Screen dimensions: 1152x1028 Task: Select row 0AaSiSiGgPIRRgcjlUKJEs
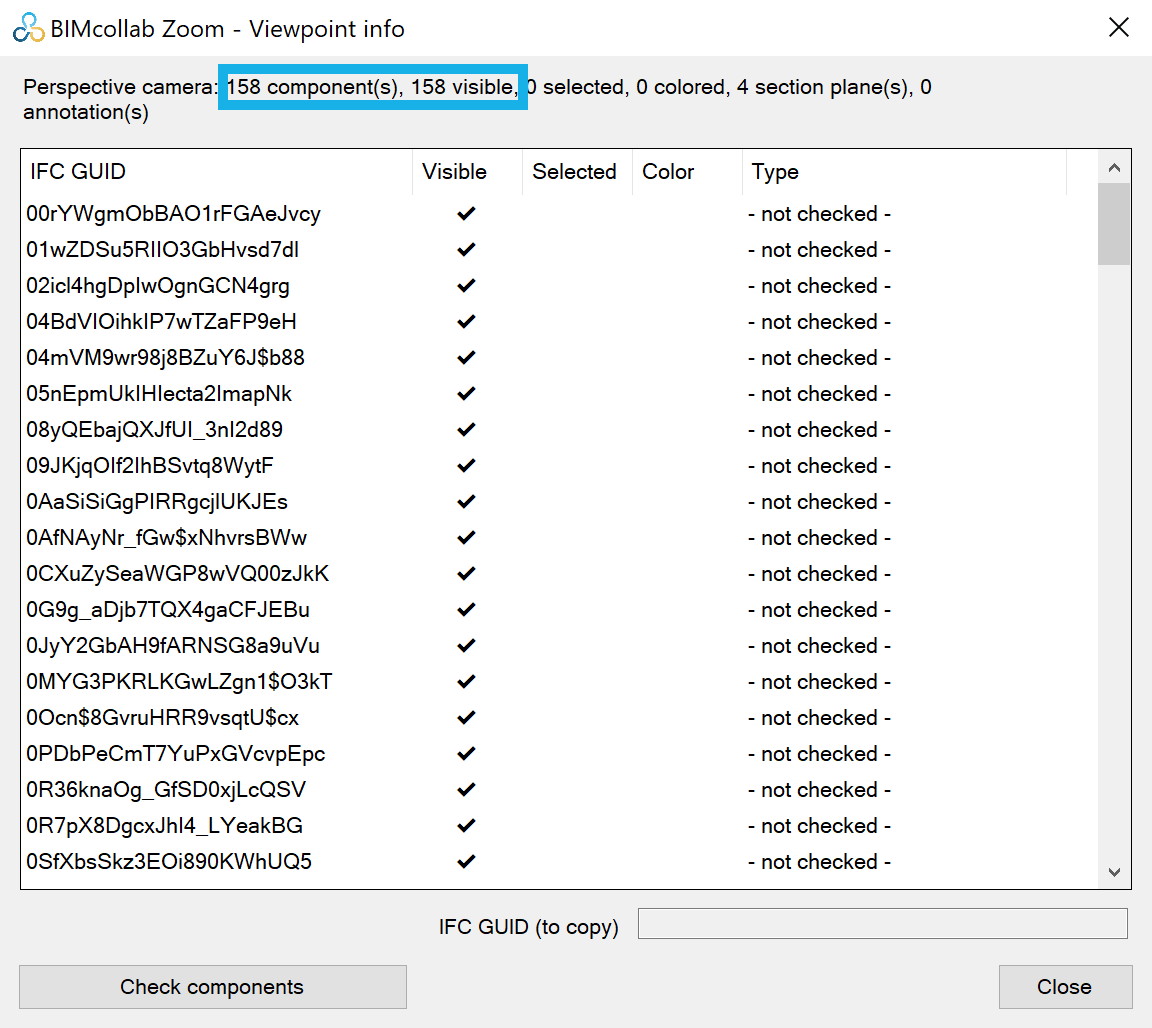[558, 502]
